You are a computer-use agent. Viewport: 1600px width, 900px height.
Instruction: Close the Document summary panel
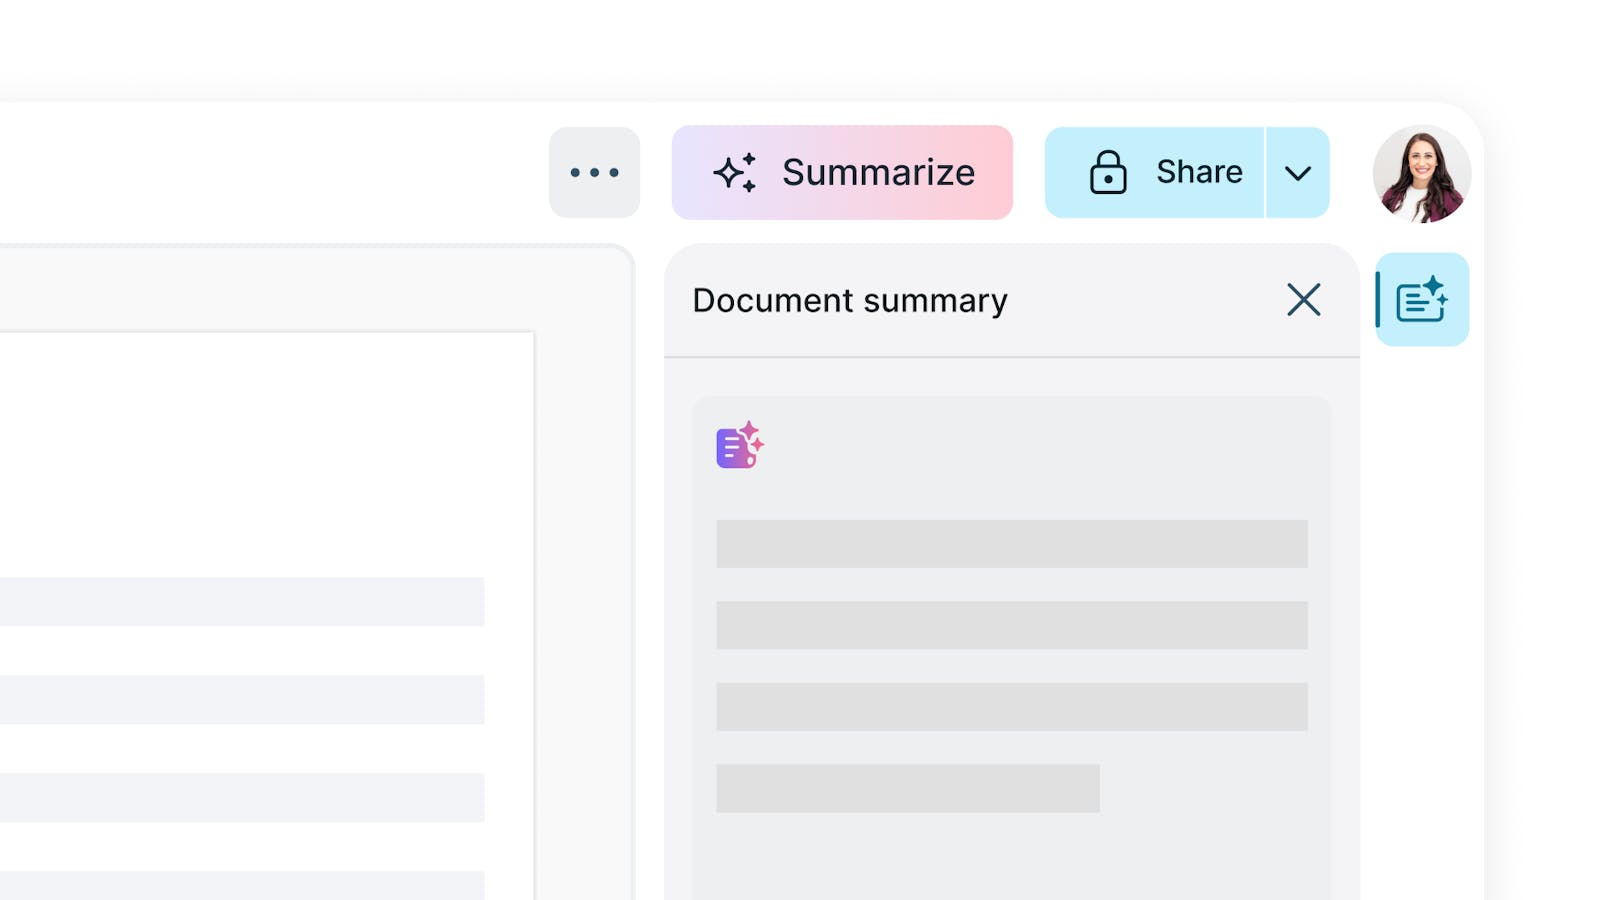coord(1303,300)
